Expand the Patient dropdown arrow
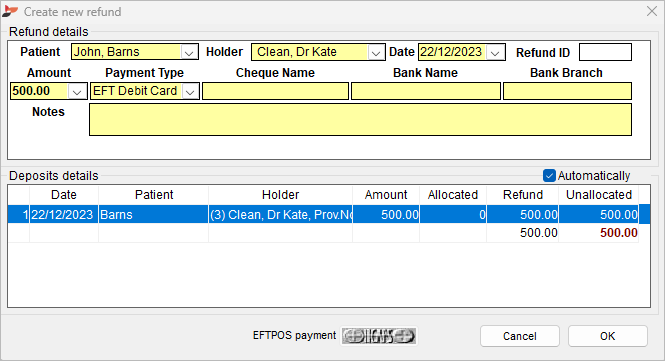 (x=189, y=53)
